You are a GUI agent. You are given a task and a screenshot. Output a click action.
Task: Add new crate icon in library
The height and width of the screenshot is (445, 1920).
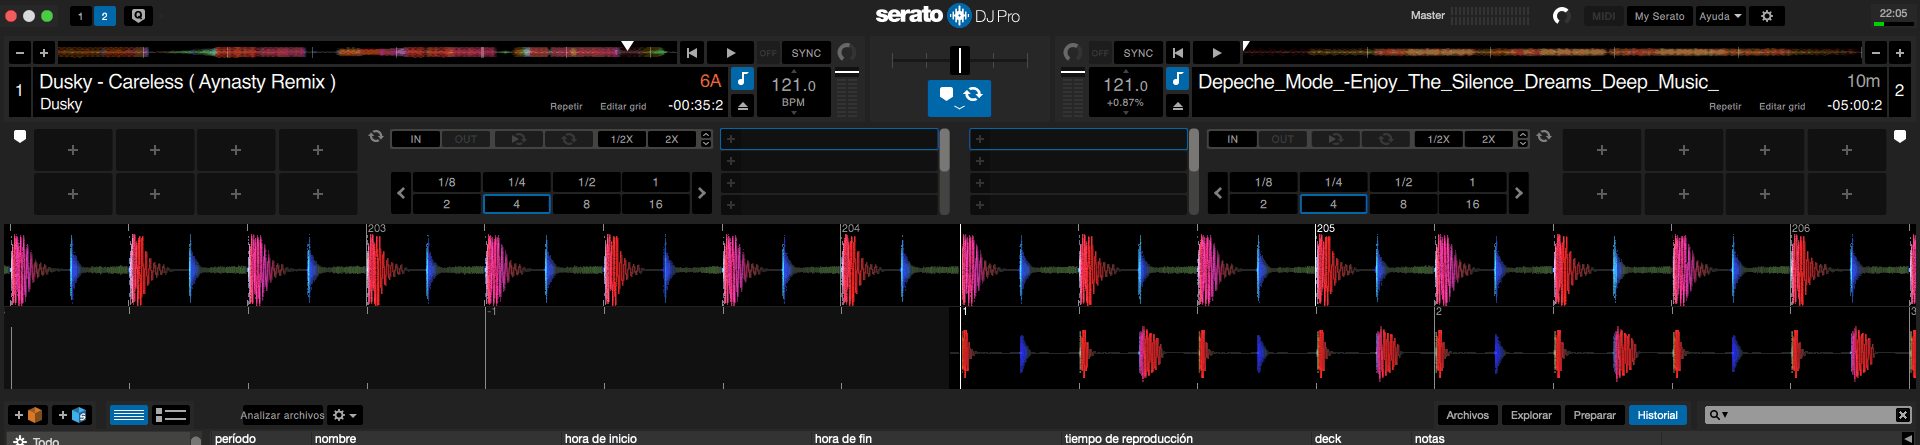tap(28, 415)
